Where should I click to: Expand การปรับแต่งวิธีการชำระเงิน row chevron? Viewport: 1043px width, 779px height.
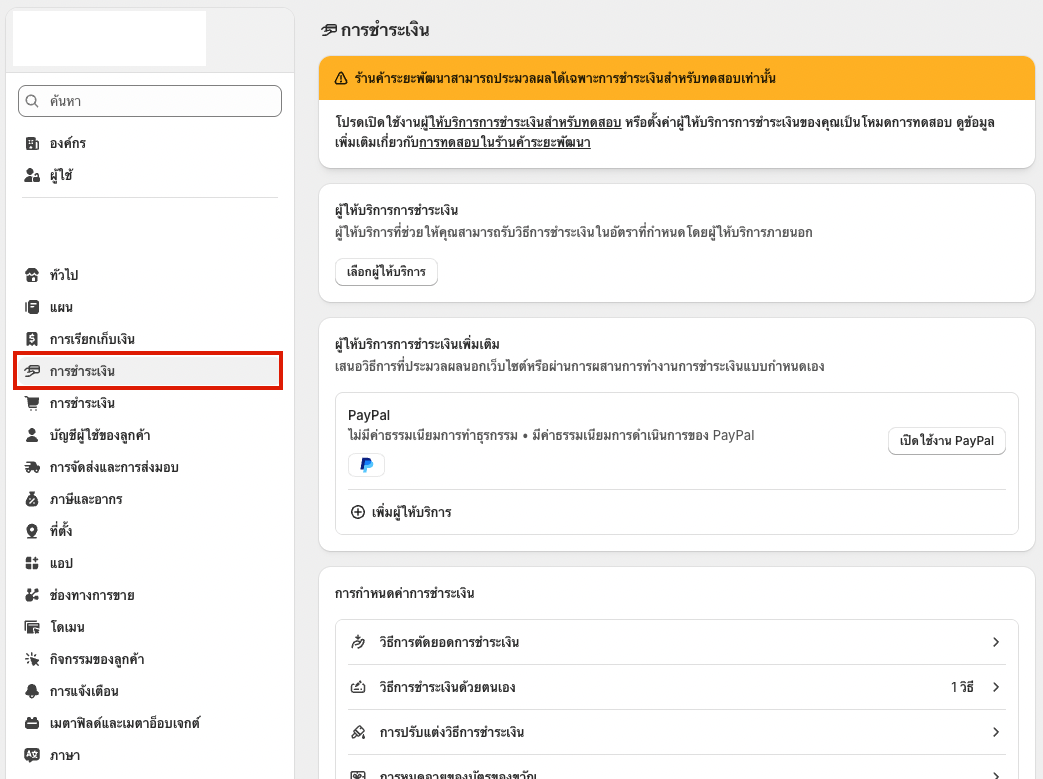[996, 732]
